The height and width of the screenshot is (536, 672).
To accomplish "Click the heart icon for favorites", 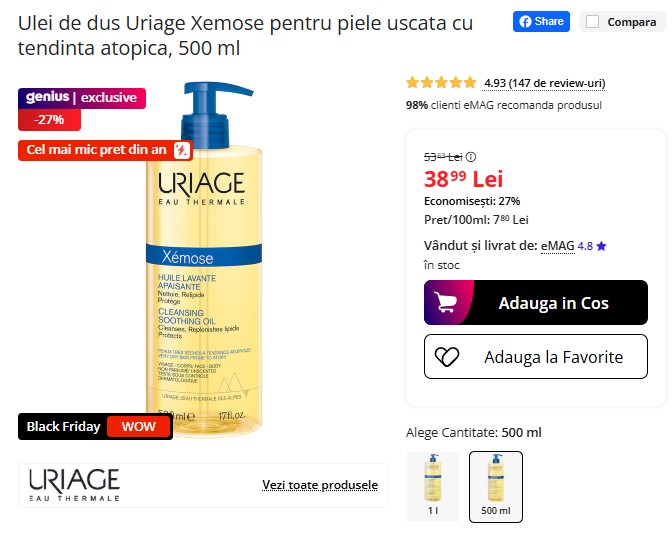I will pos(447,357).
